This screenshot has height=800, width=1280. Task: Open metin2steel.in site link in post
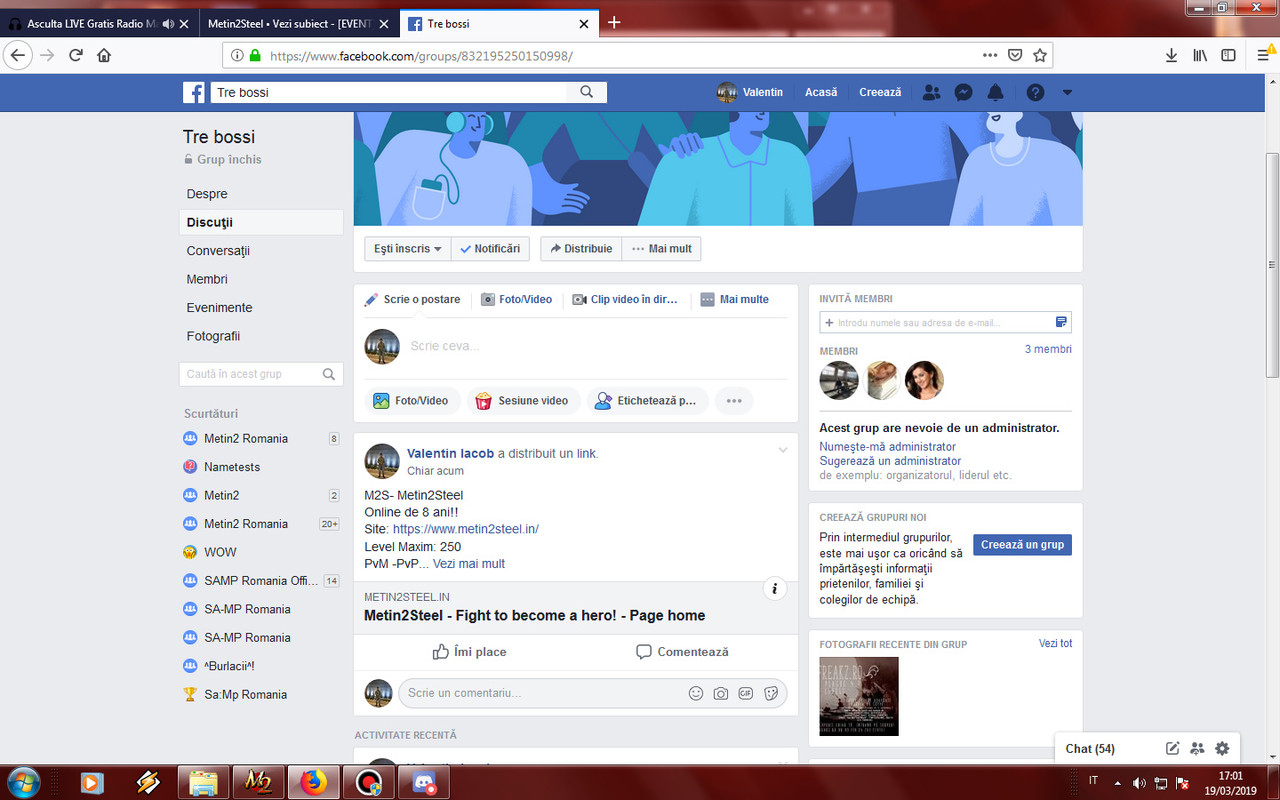pyautogui.click(x=466, y=529)
